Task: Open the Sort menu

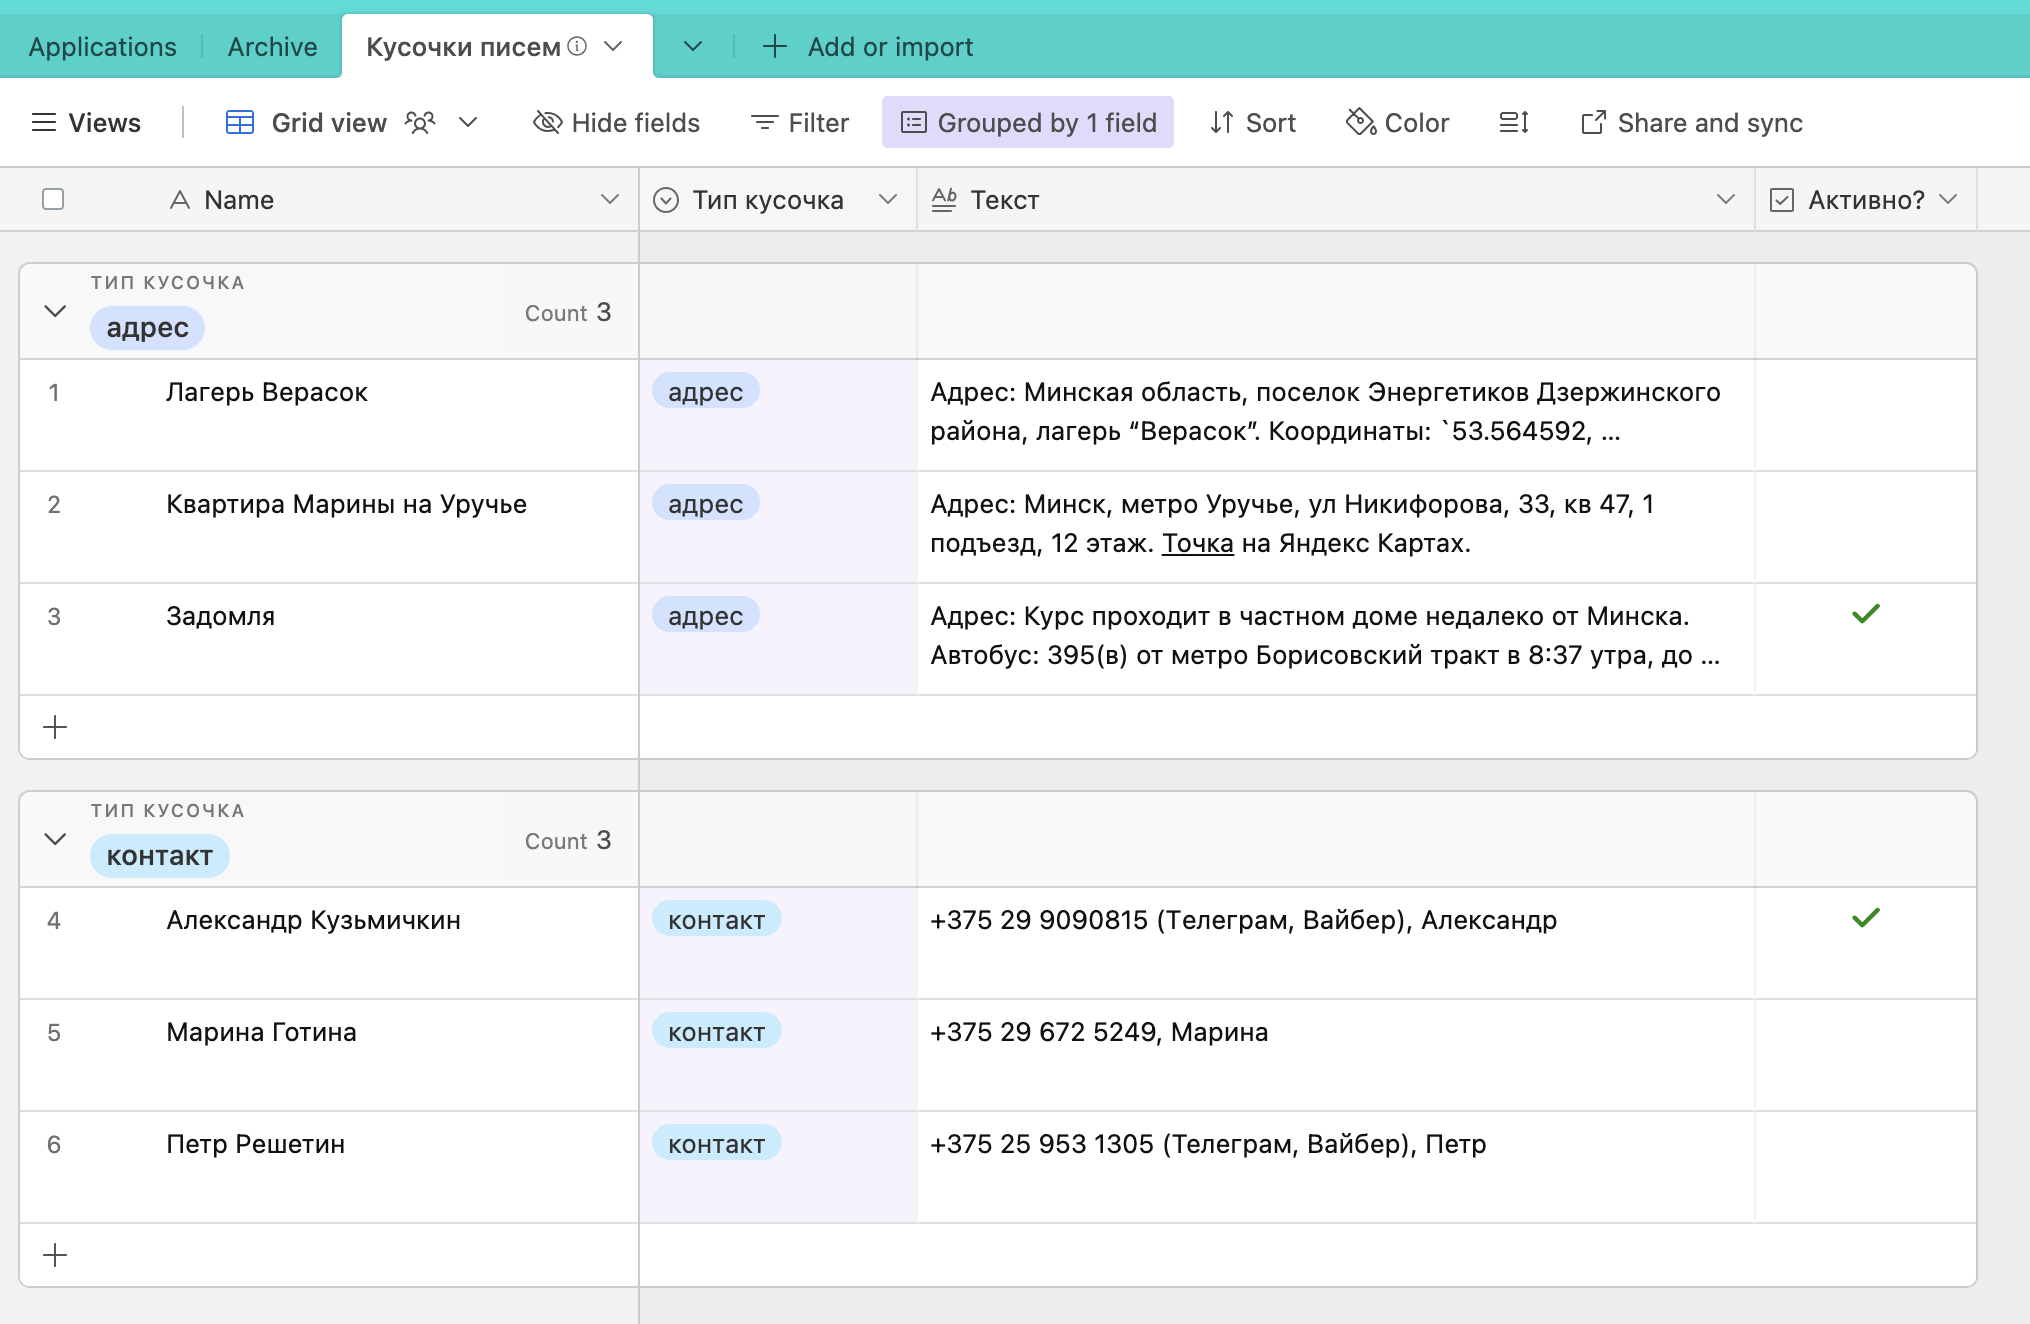Action: click(x=1252, y=123)
